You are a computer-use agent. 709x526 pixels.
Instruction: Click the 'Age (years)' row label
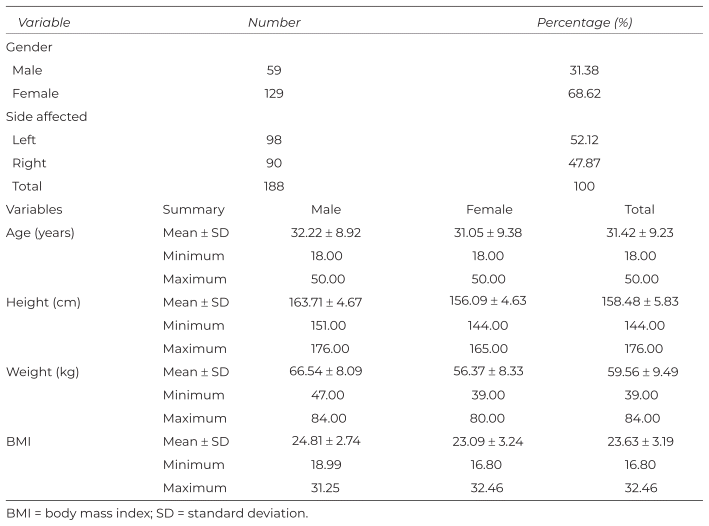42,233
